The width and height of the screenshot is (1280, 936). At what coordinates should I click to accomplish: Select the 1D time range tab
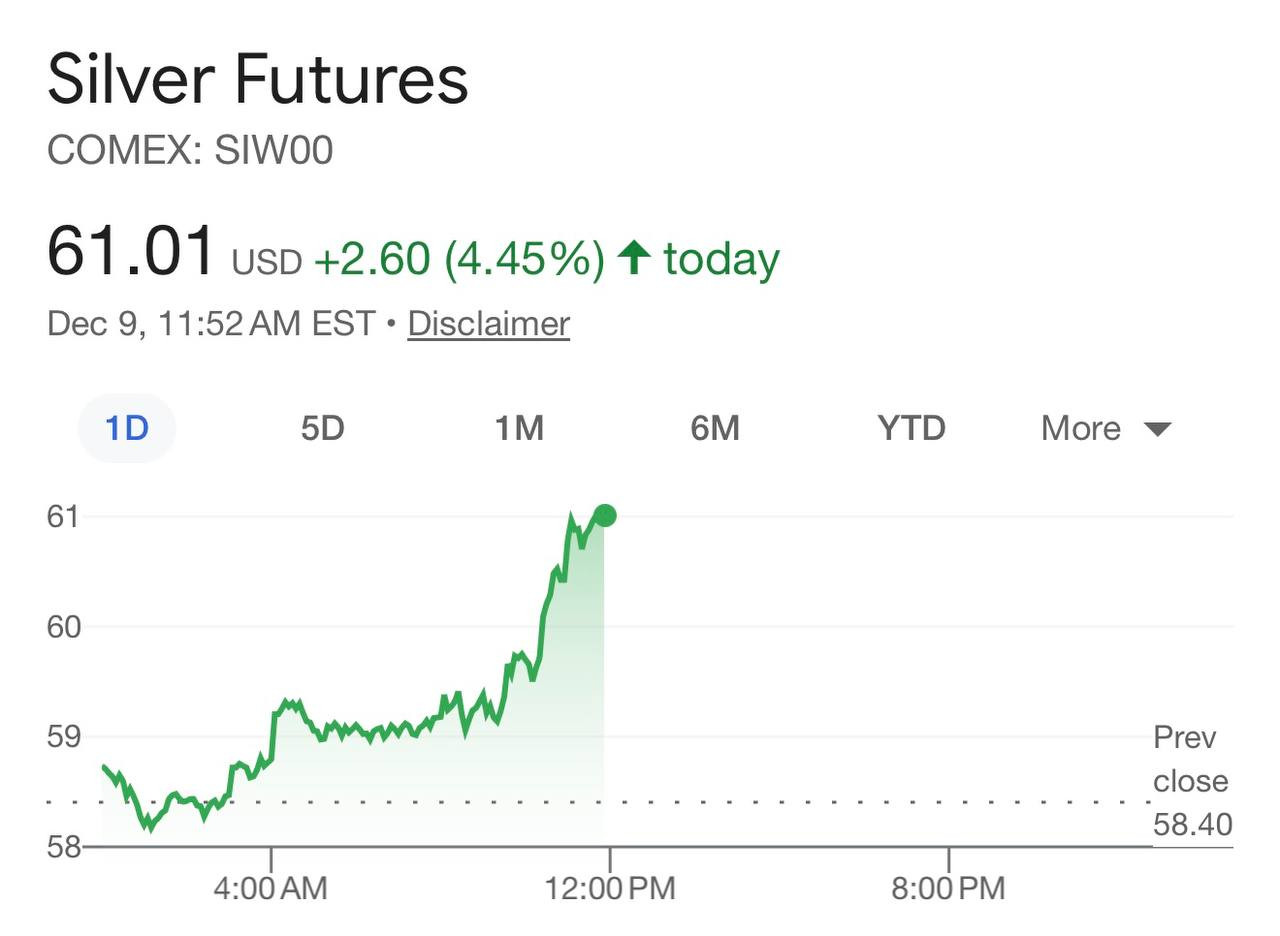point(127,428)
